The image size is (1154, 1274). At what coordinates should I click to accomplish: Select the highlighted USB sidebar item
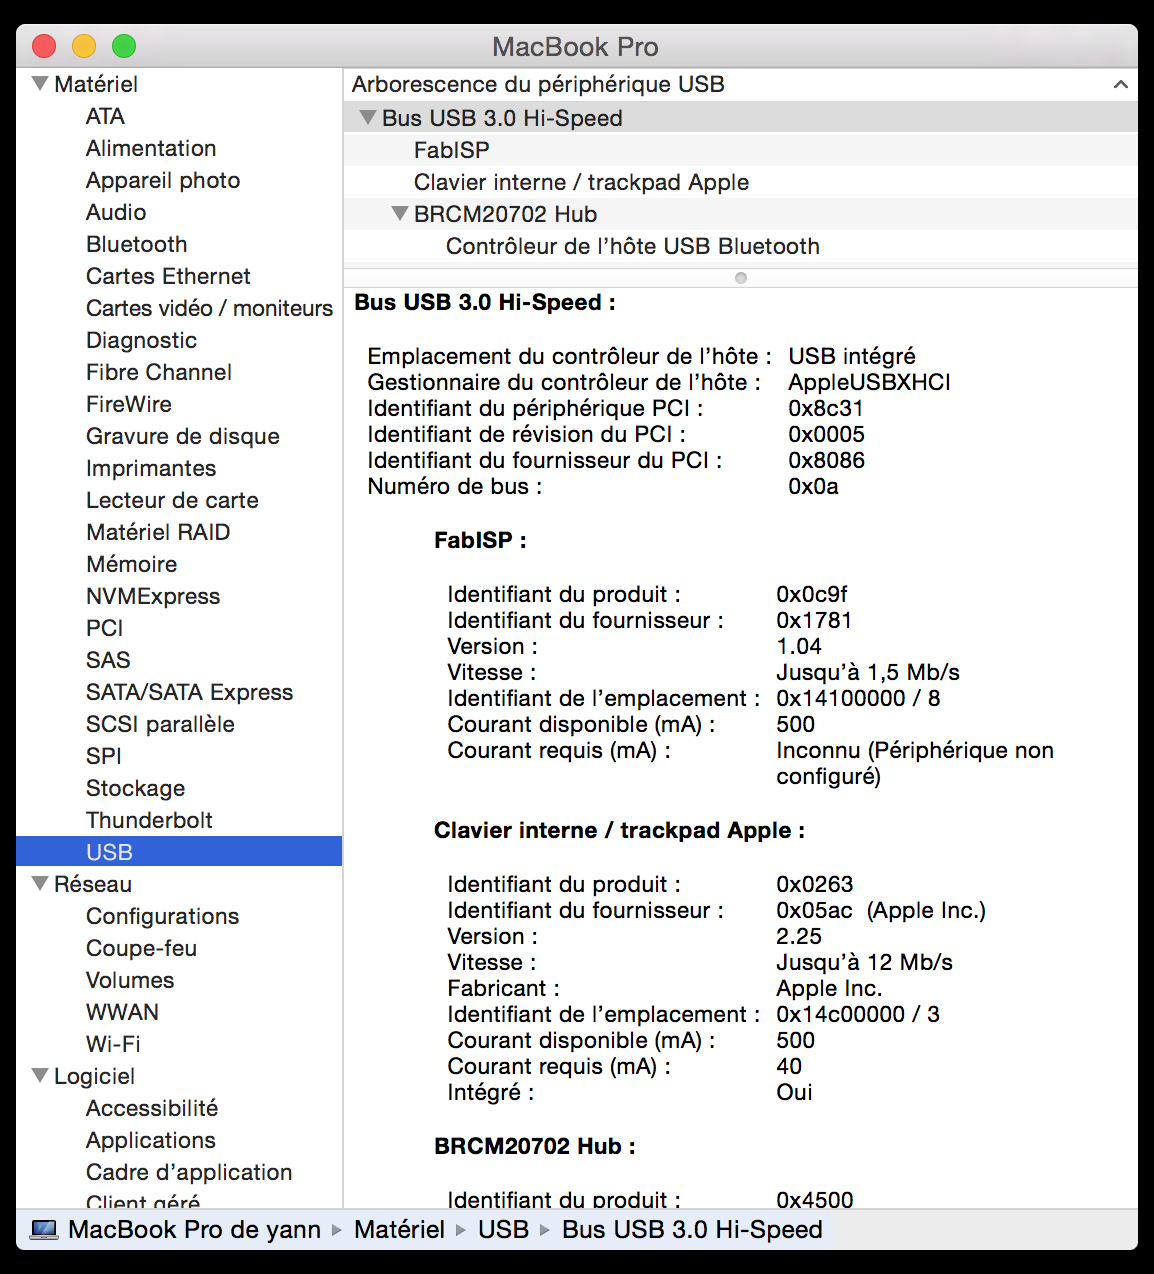pos(179,852)
